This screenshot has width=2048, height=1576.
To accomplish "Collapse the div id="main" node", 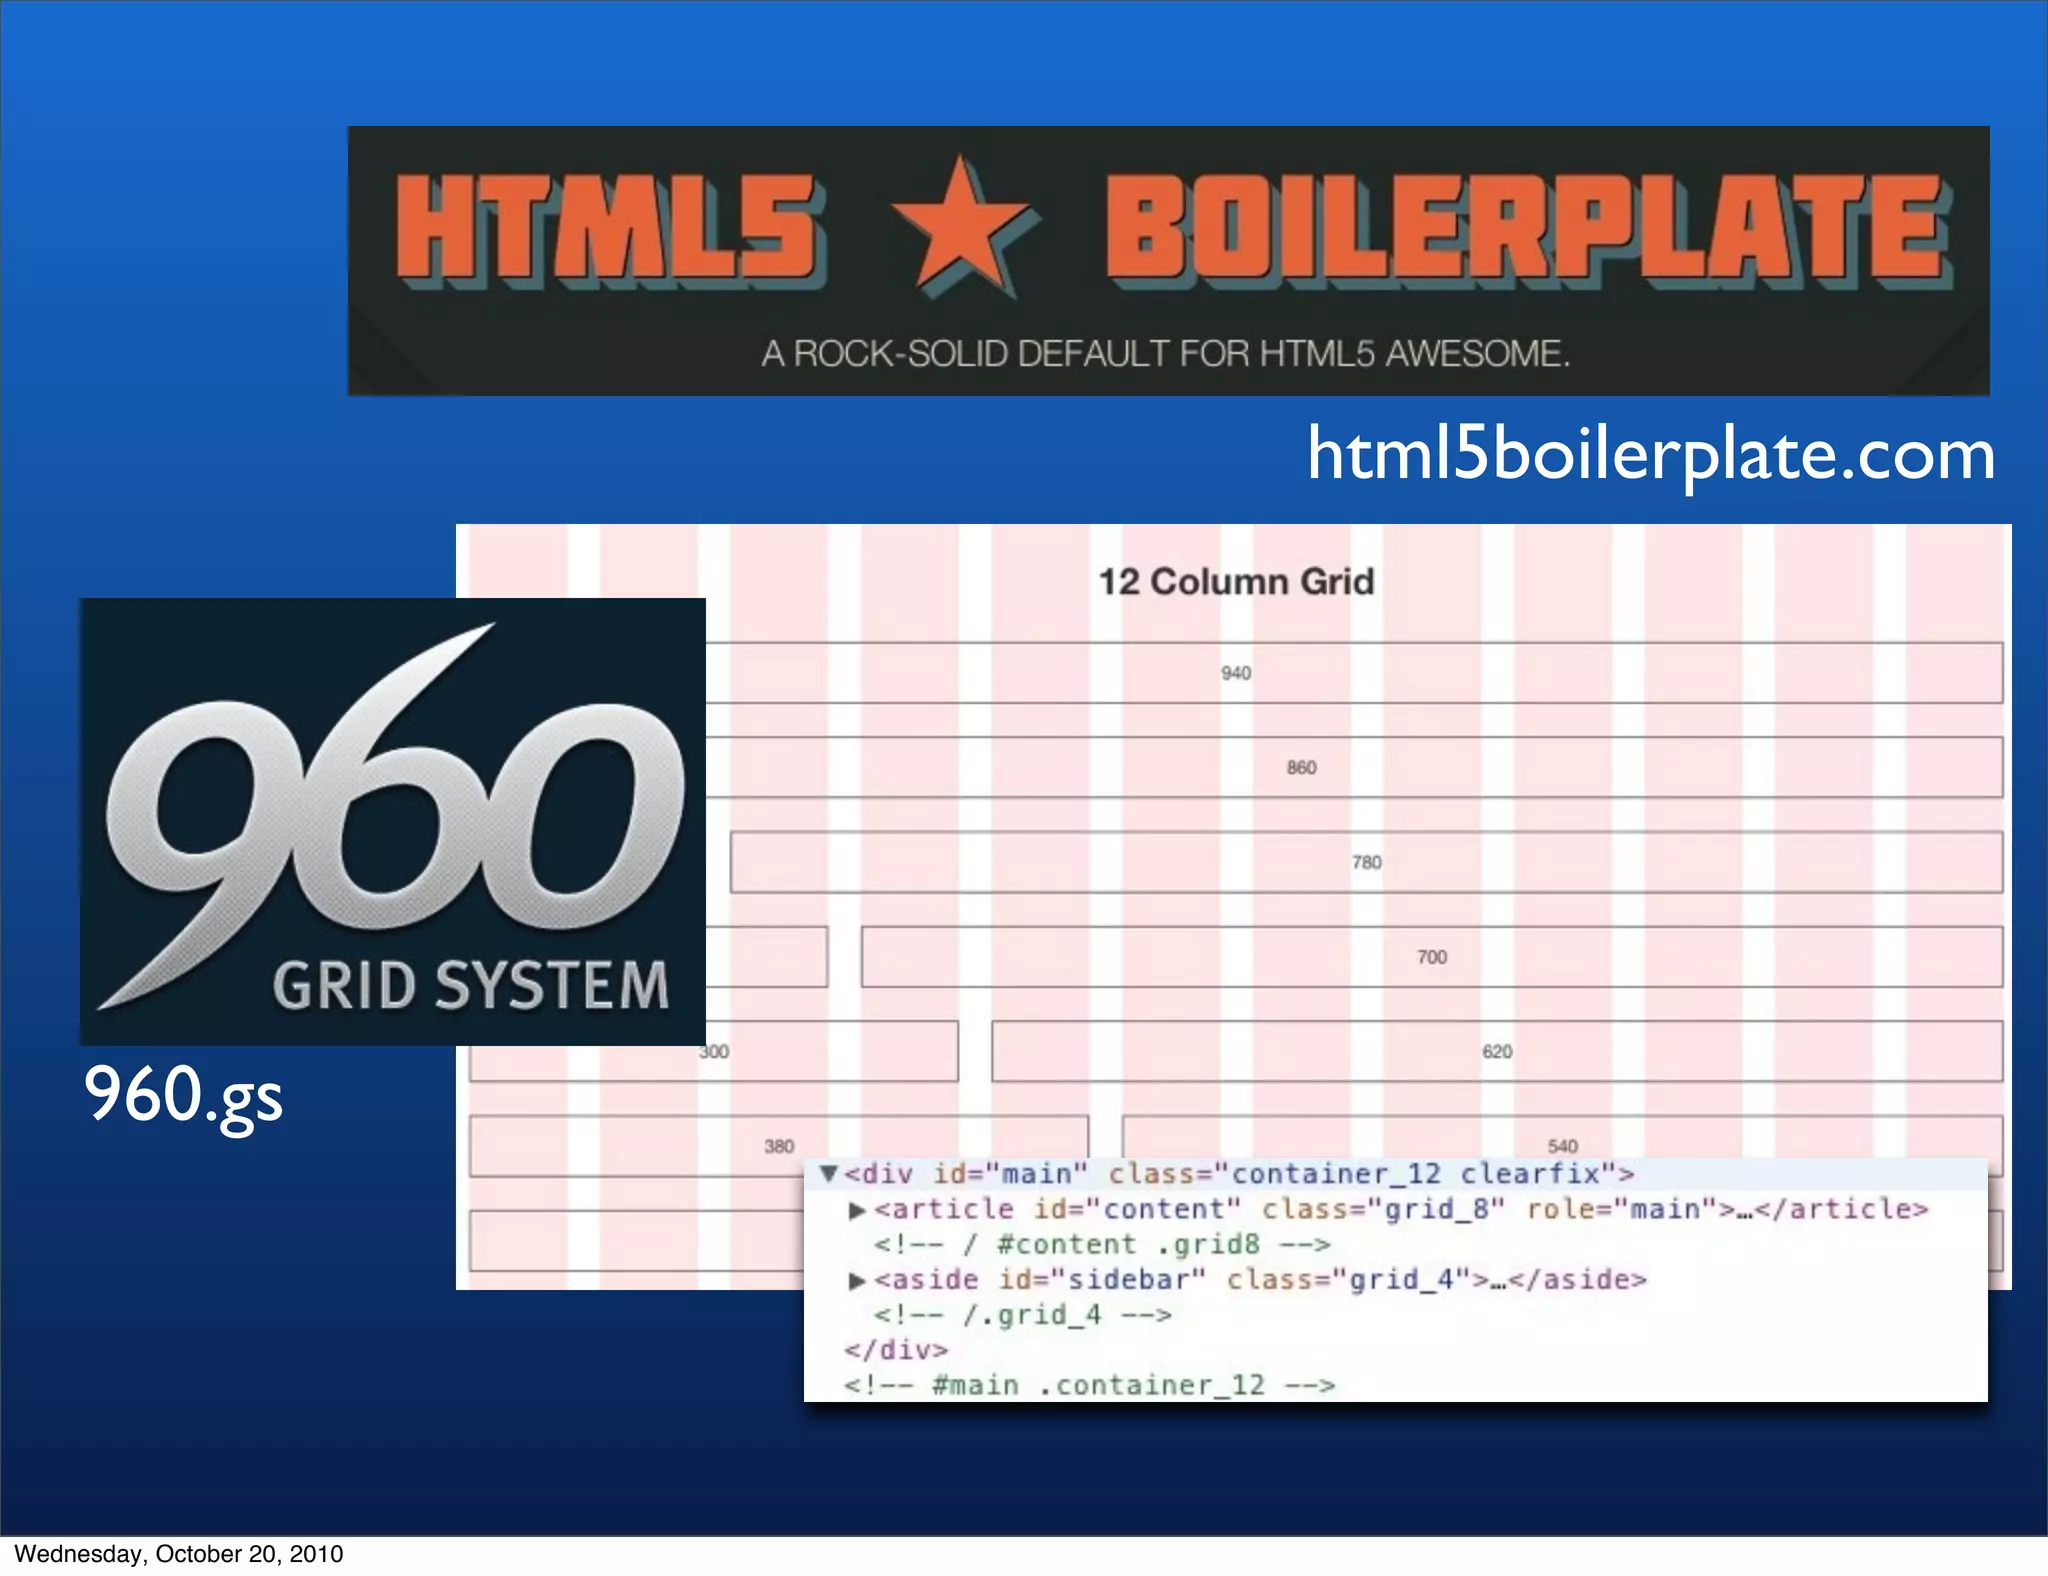I will pos(828,1174).
